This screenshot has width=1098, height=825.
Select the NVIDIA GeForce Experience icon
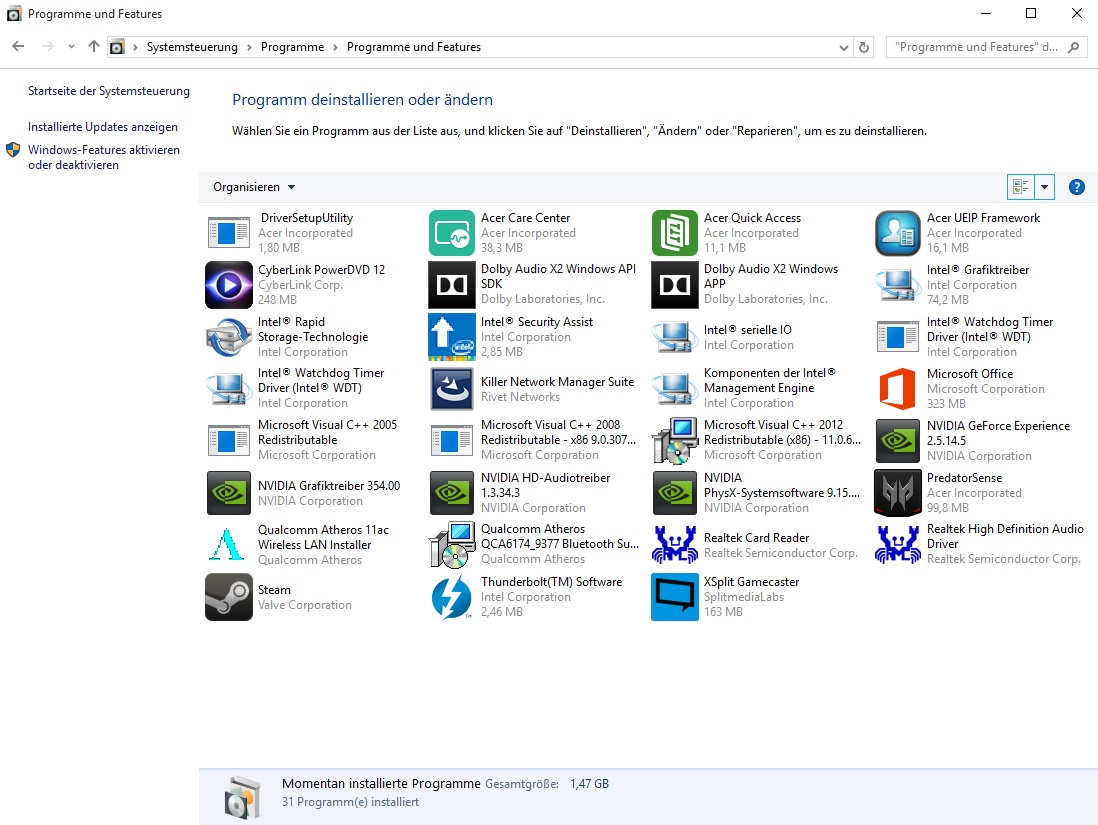coord(898,441)
